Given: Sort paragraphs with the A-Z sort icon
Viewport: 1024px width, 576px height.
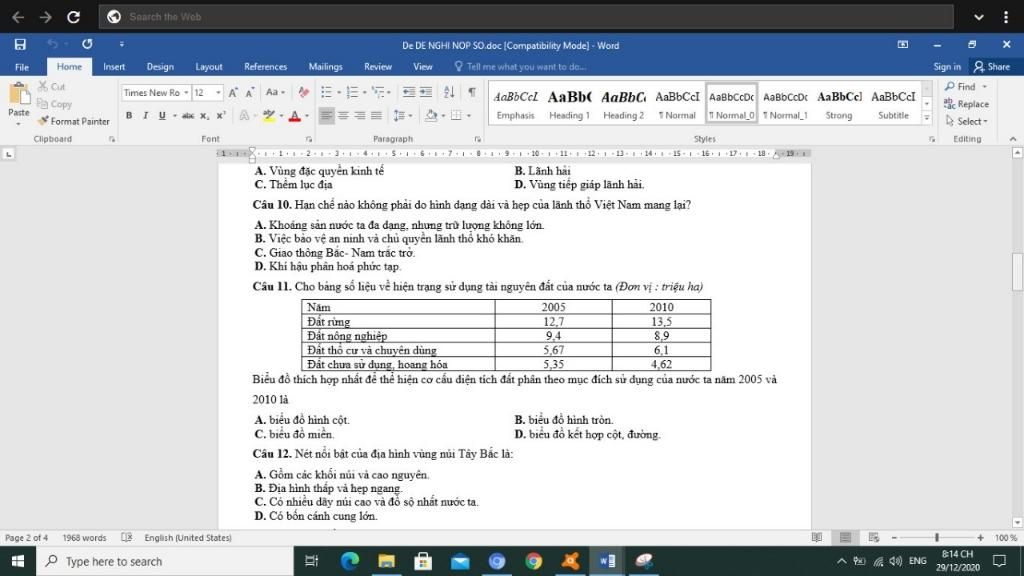Looking at the screenshot, I should coord(449,93).
